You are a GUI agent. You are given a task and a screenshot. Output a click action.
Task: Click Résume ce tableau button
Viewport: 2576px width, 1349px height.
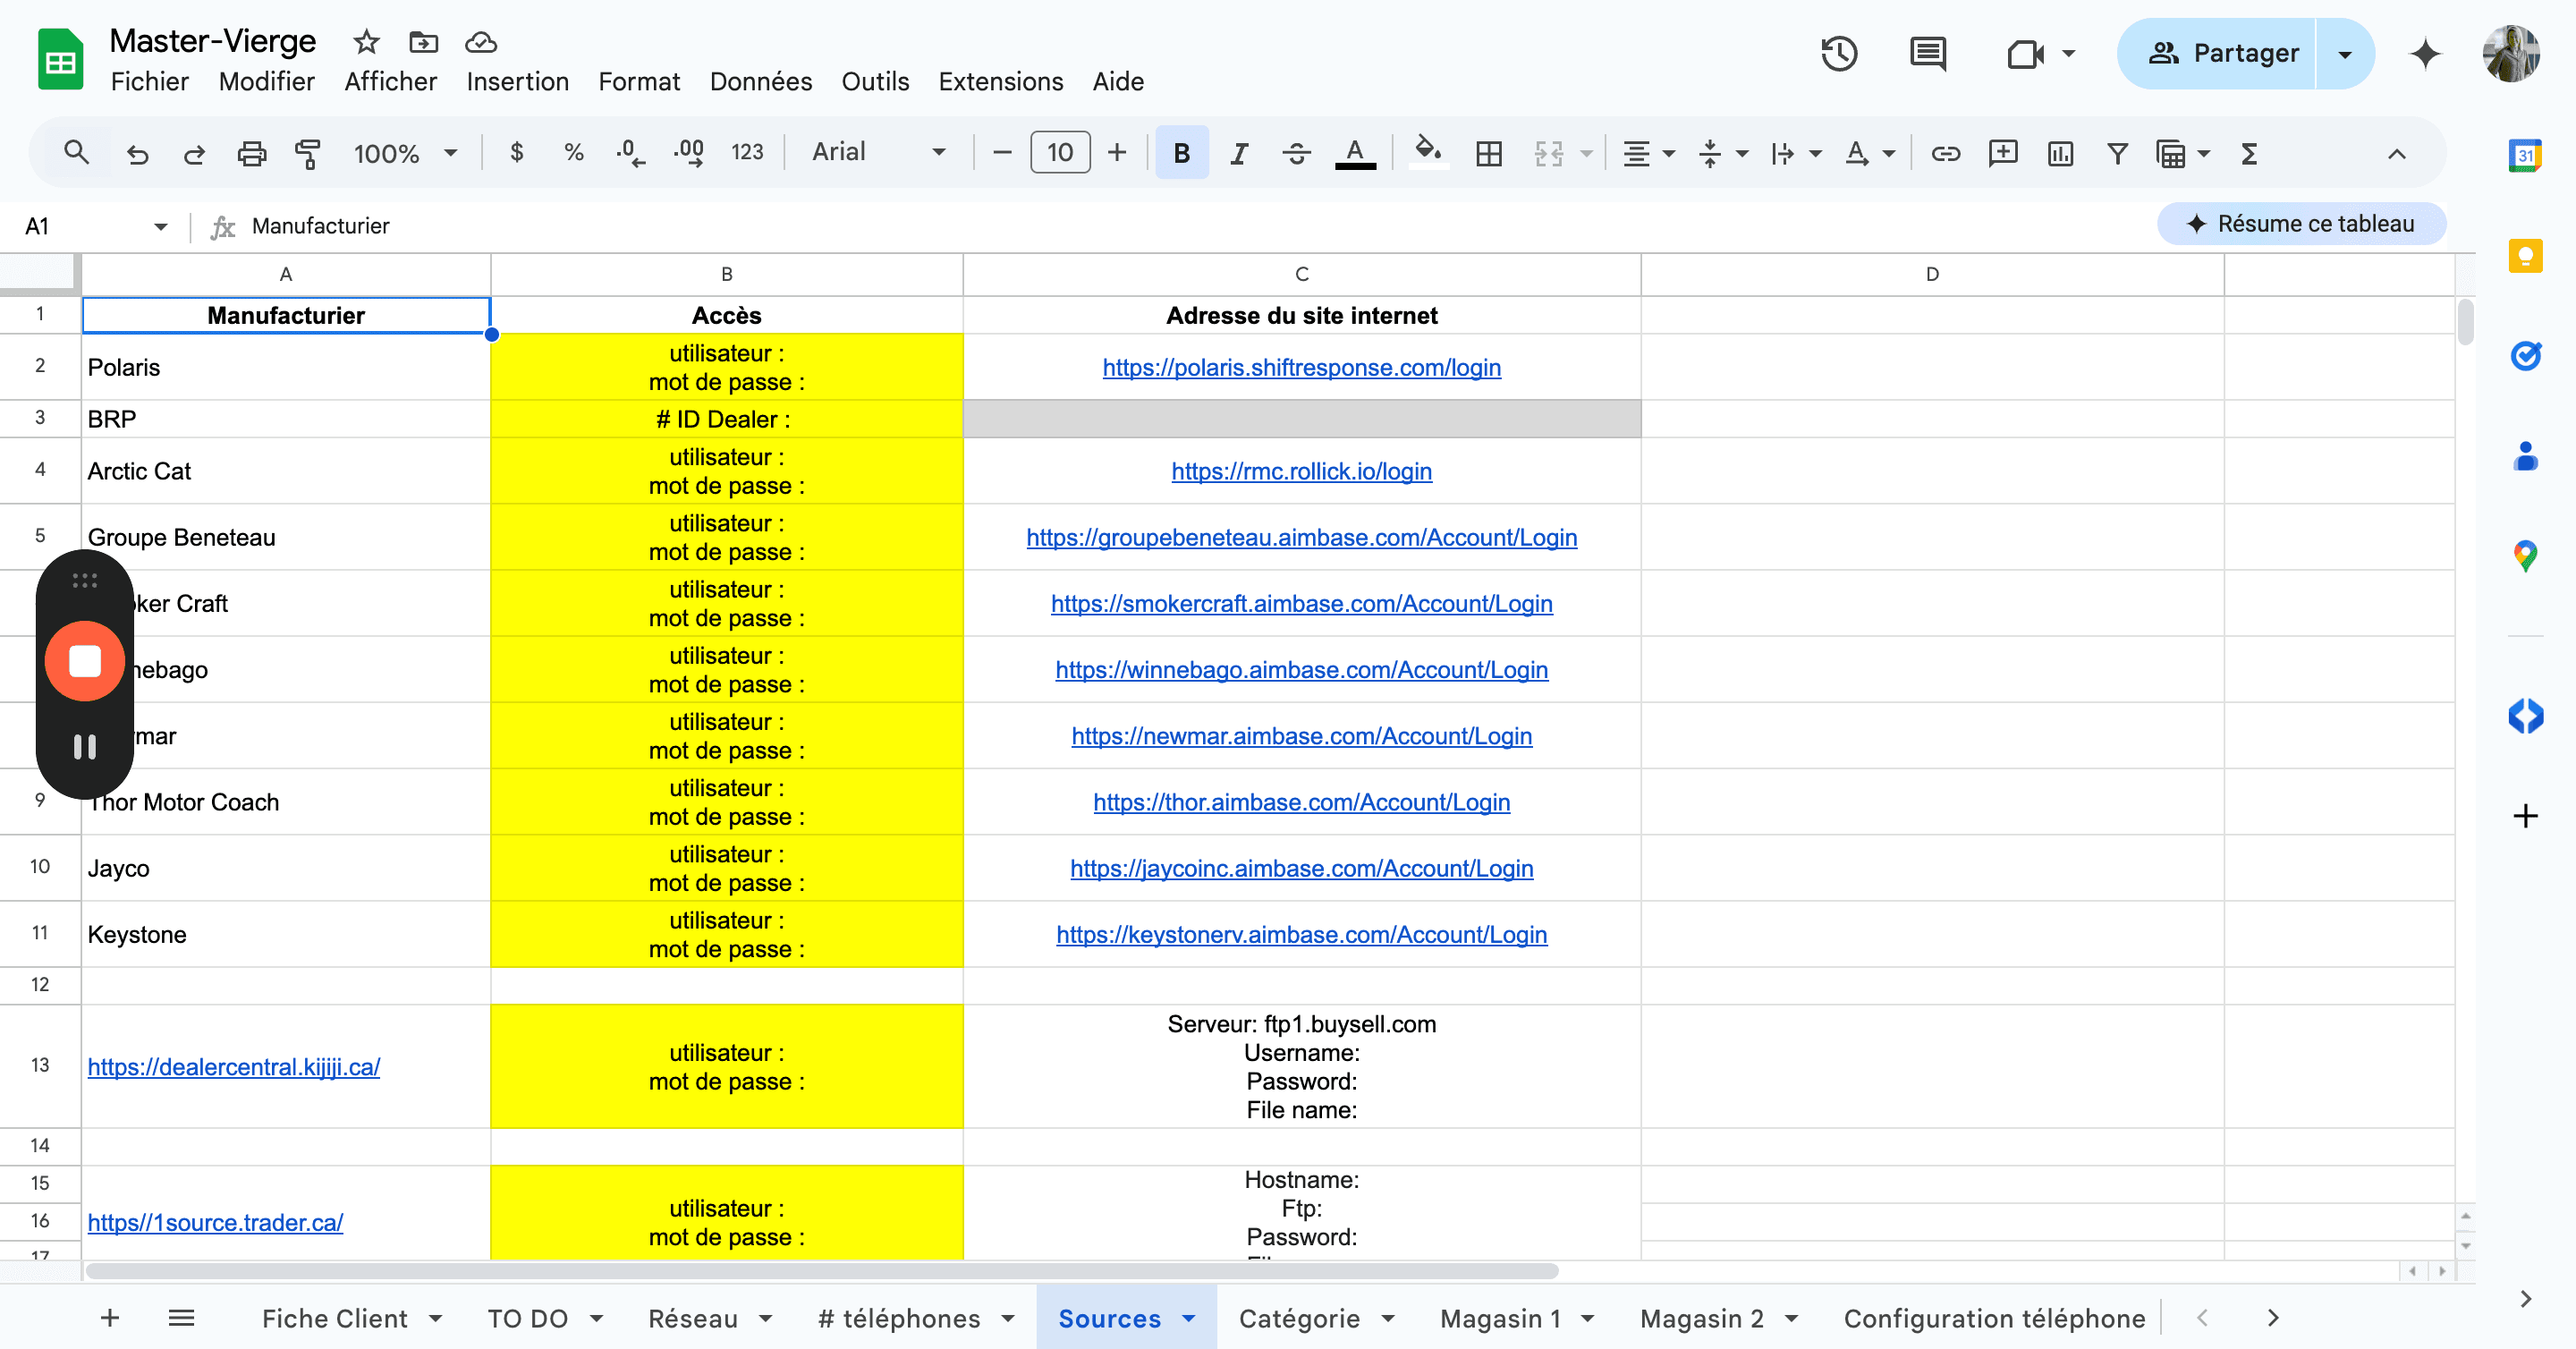coord(2301,224)
